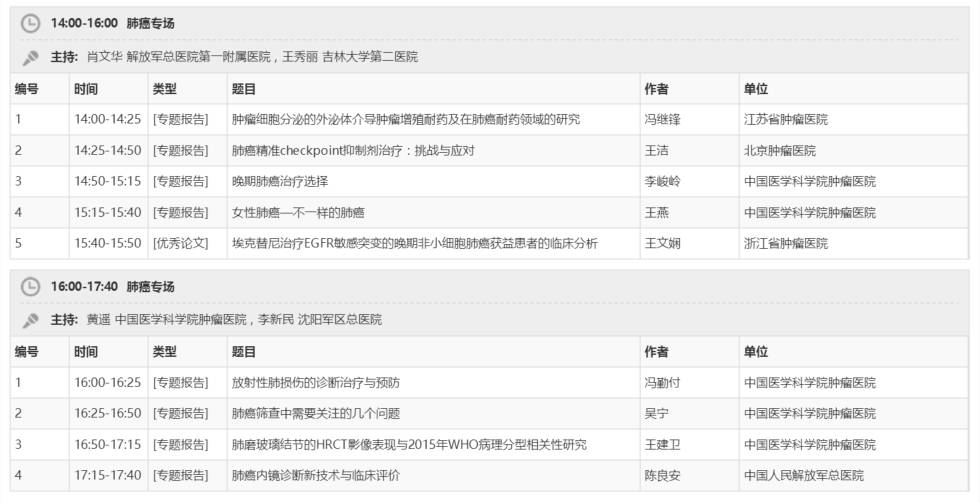The image size is (980, 503).
Task: Open title 肺癌内镜诊断新技术与临床评价
Action: click(316, 475)
